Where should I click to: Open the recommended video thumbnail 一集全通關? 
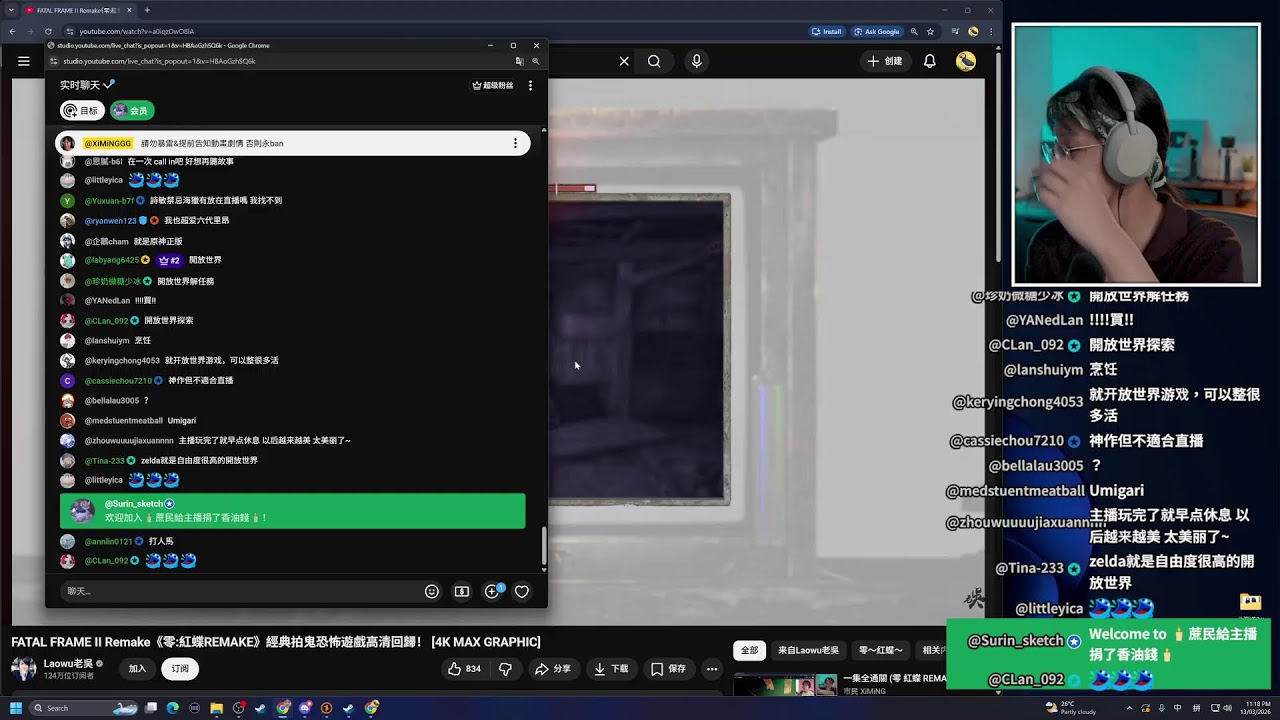(785, 685)
